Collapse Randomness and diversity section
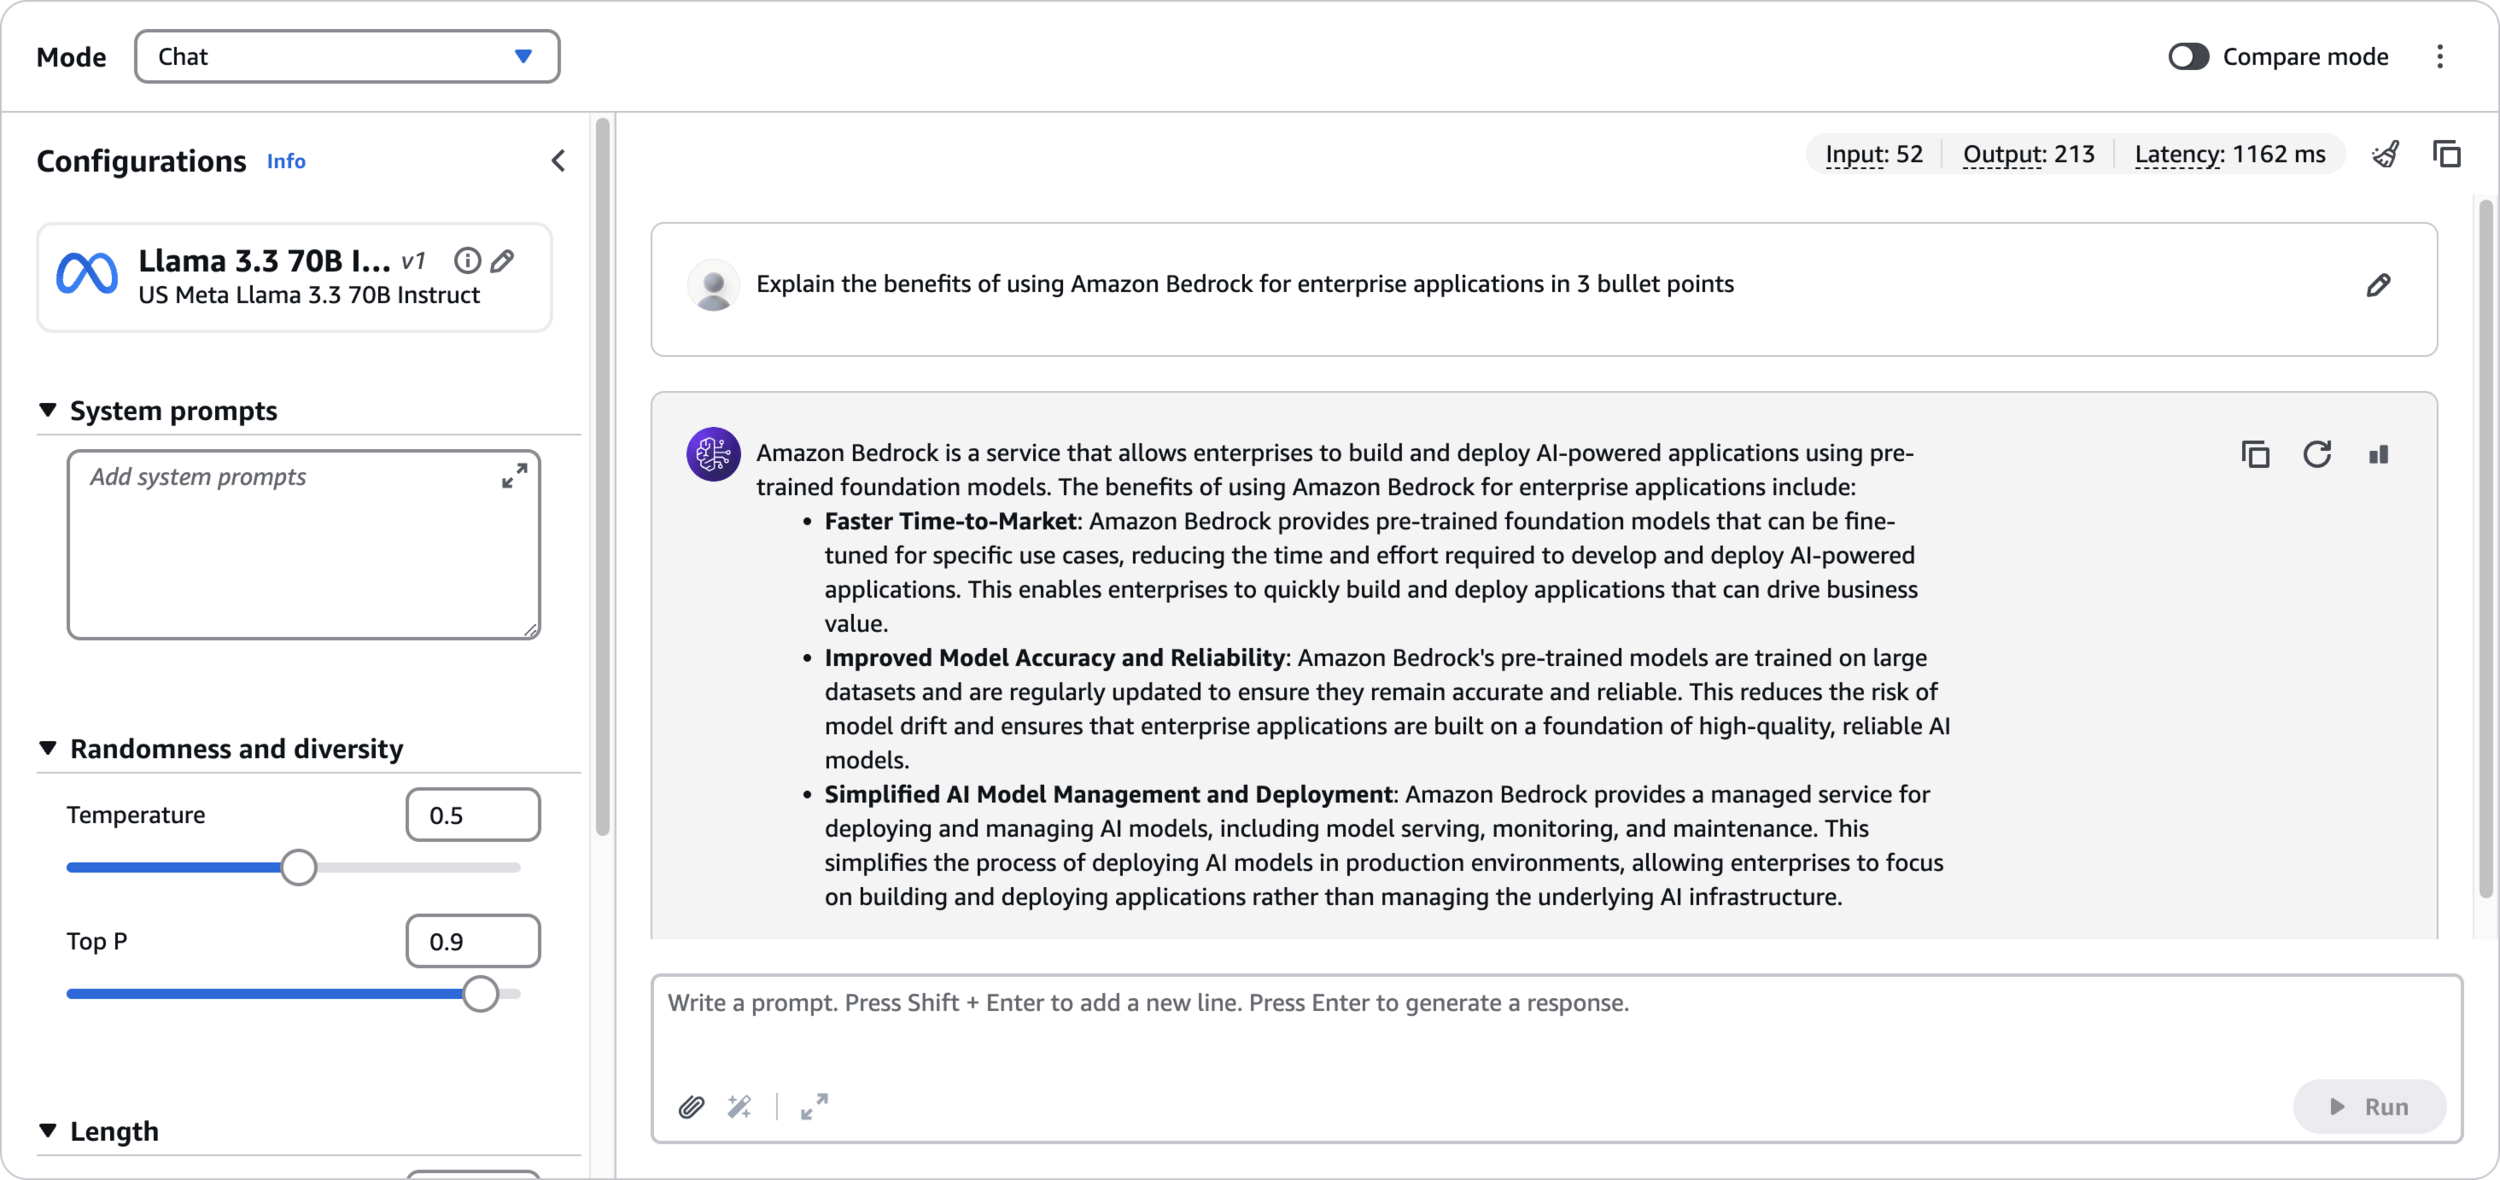Image resolution: width=2500 pixels, height=1180 pixels. click(x=48, y=748)
